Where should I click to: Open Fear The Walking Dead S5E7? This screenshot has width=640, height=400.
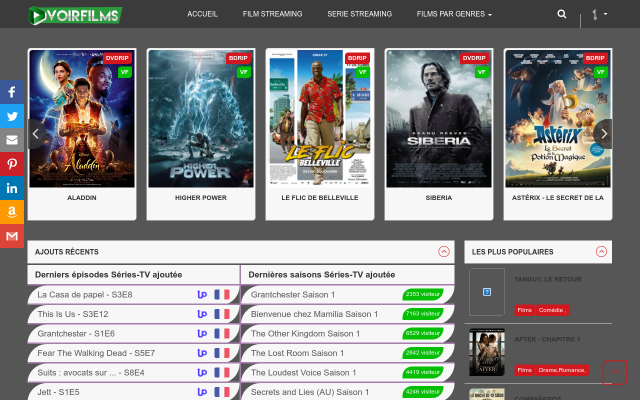click(96, 353)
